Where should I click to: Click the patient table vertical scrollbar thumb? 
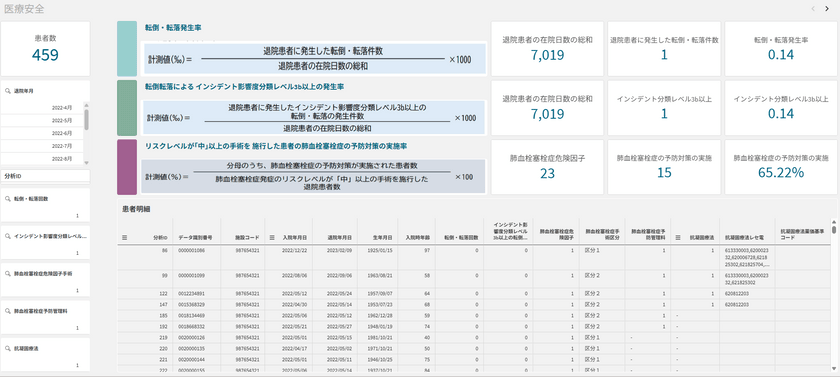click(834, 229)
